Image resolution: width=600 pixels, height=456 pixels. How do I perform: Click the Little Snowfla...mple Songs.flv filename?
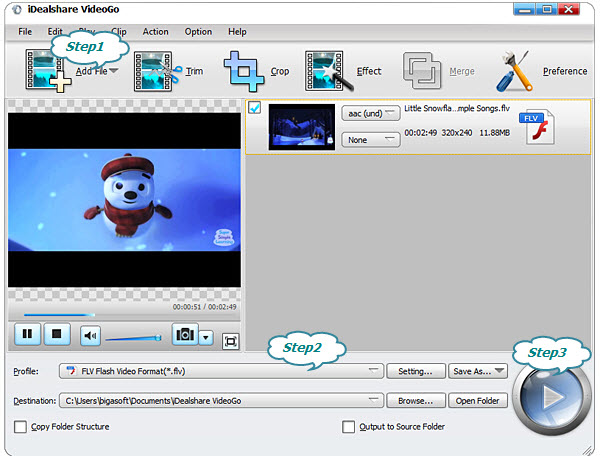(x=457, y=108)
